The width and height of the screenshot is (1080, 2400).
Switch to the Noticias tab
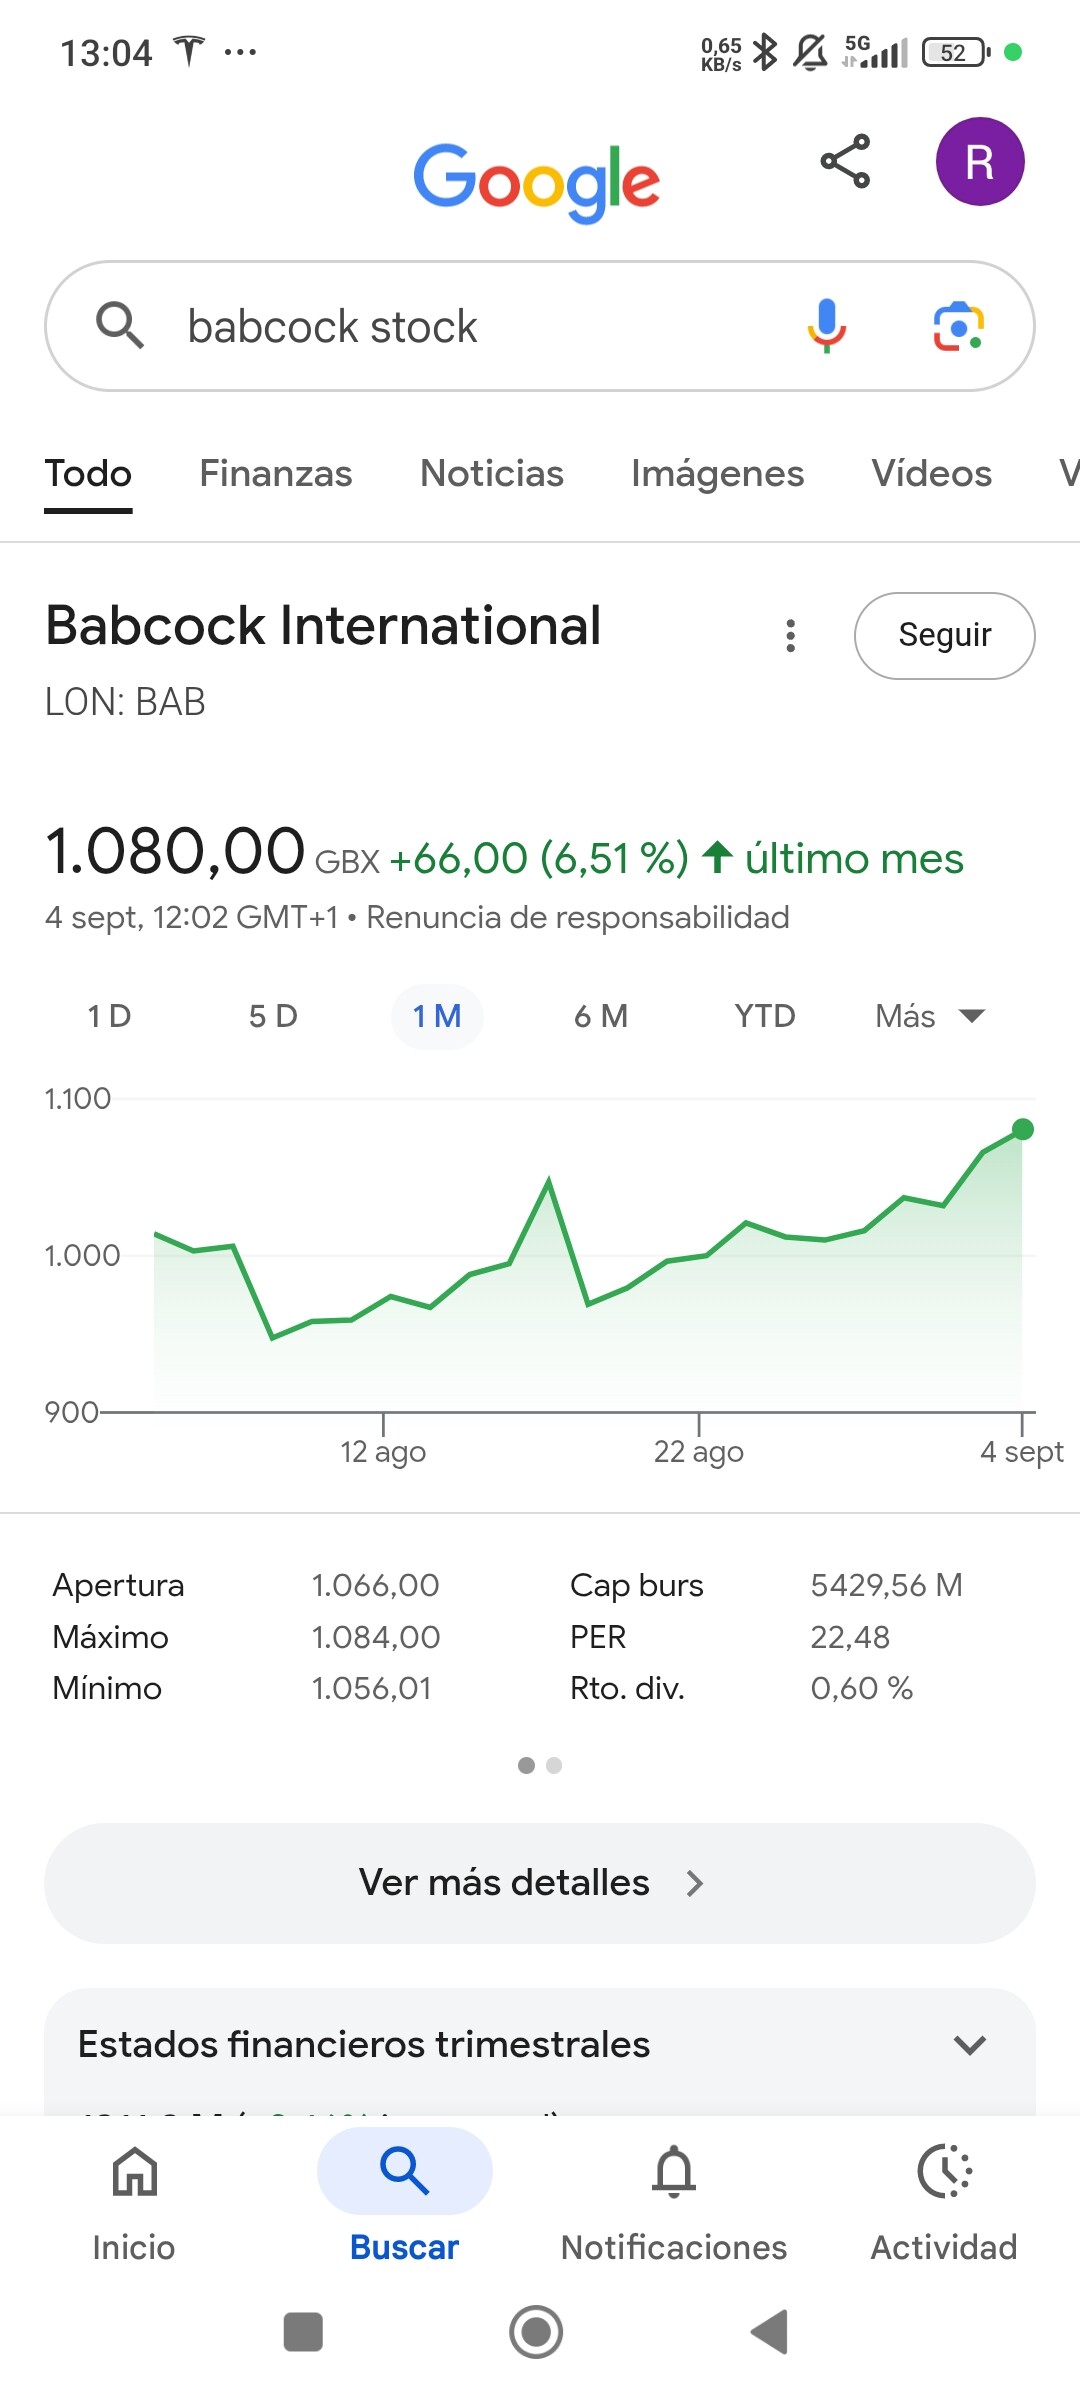point(491,474)
